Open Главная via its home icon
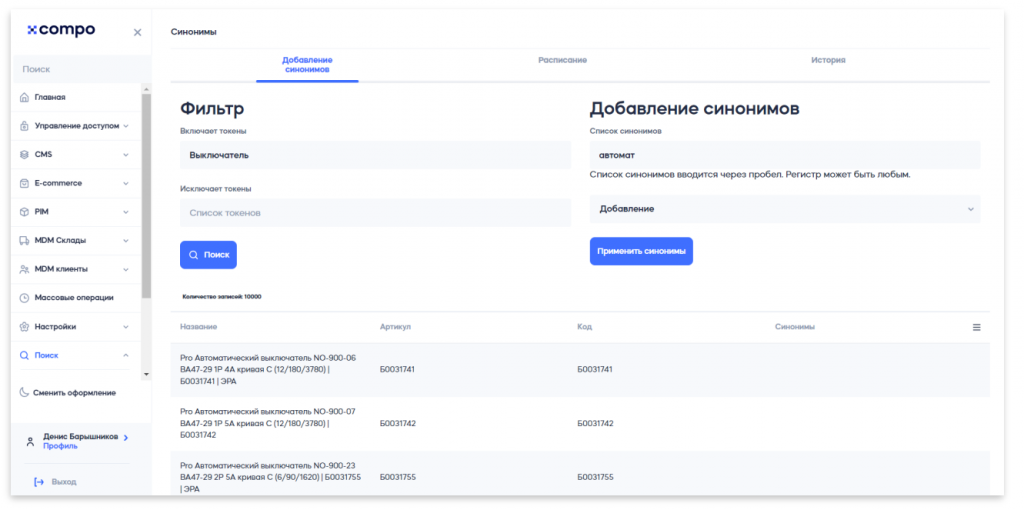Screen dimensions: 1024x510 coord(25,98)
